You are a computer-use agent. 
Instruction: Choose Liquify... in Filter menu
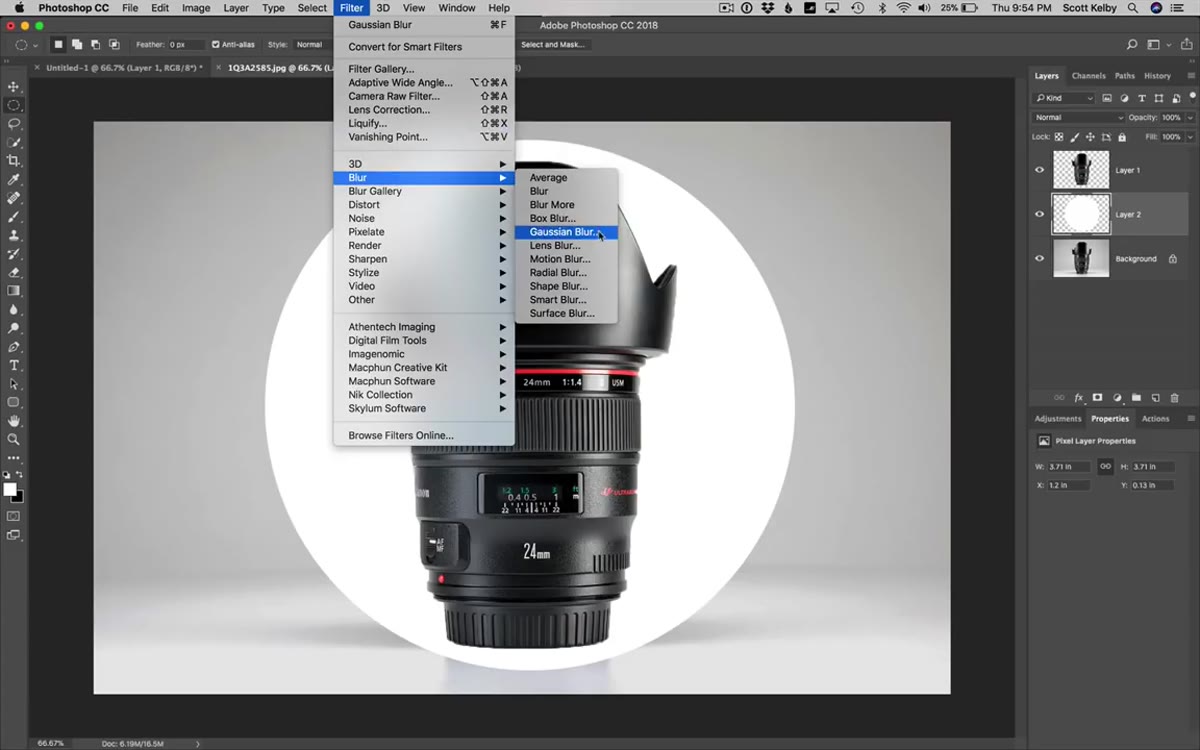coord(424,123)
